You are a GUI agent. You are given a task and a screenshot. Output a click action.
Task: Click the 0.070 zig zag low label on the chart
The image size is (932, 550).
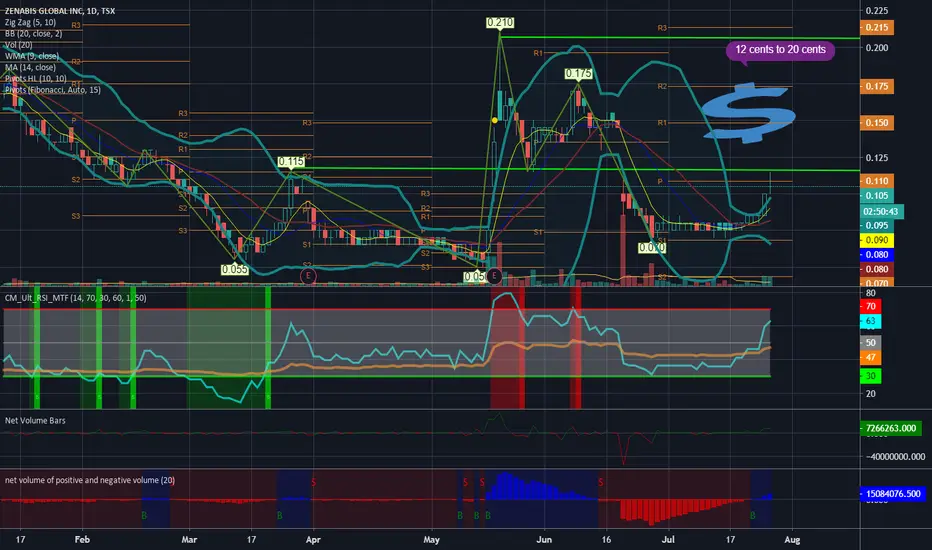coord(652,247)
